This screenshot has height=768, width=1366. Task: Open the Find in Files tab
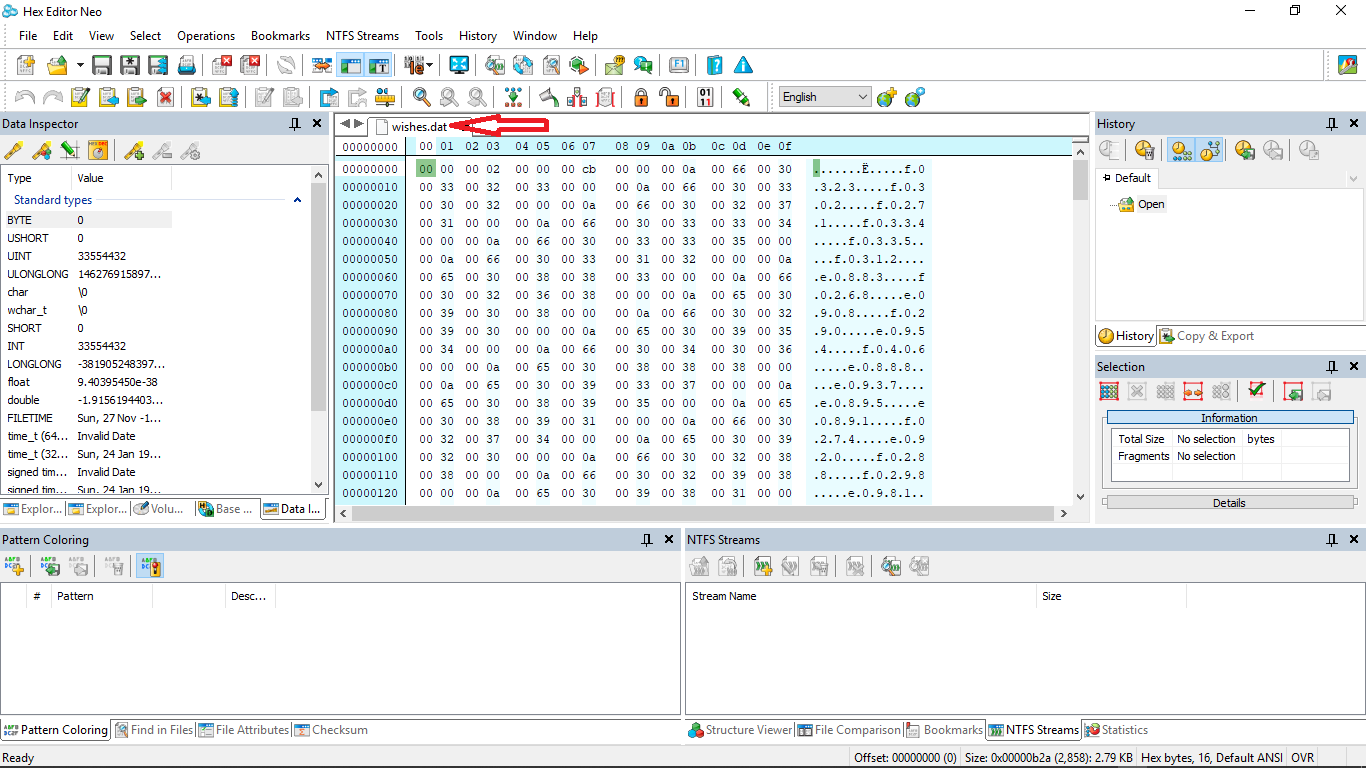pyautogui.click(x=154, y=730)
